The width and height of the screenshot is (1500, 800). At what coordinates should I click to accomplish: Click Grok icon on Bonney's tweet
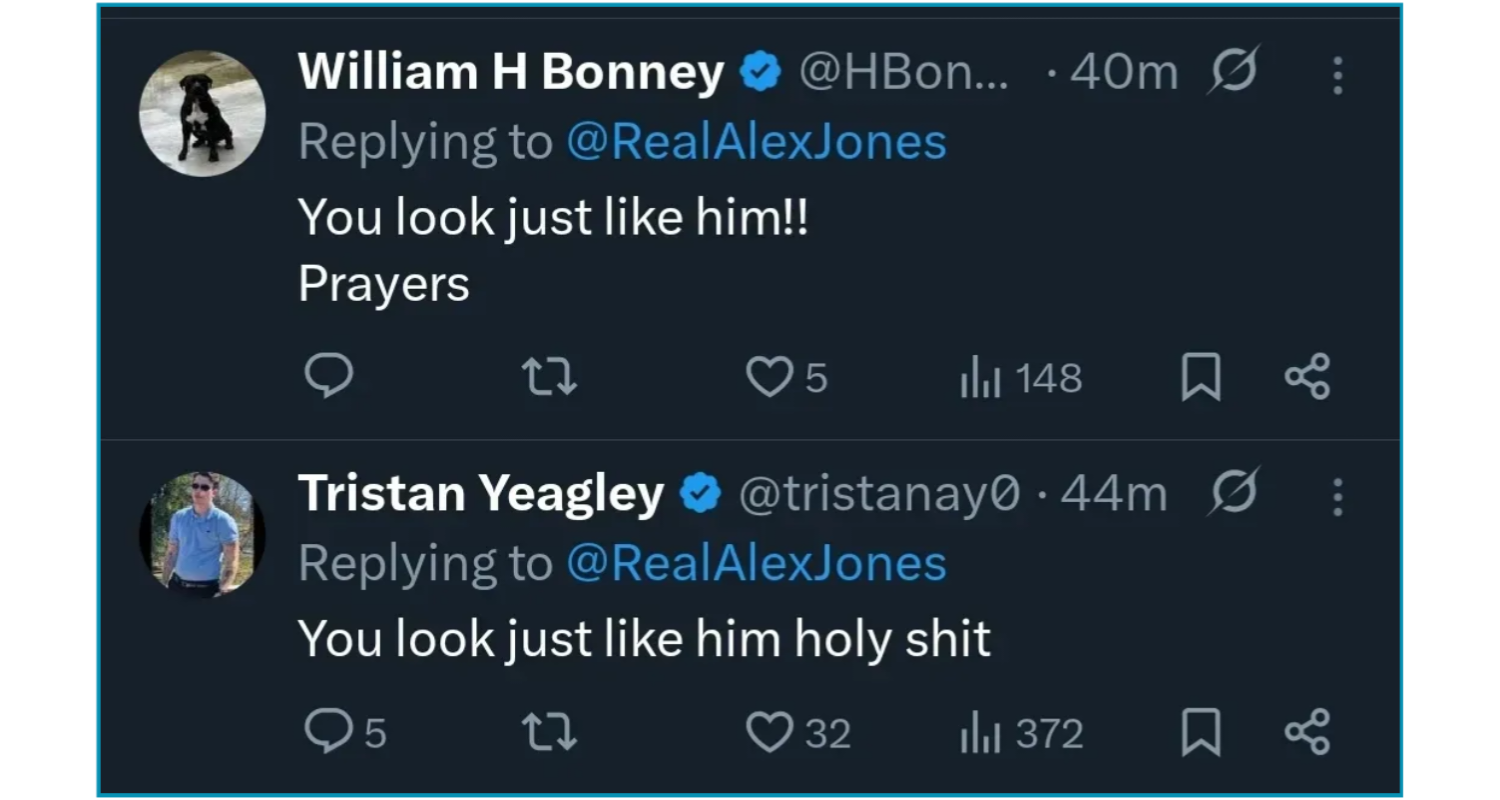point(1232,71)
